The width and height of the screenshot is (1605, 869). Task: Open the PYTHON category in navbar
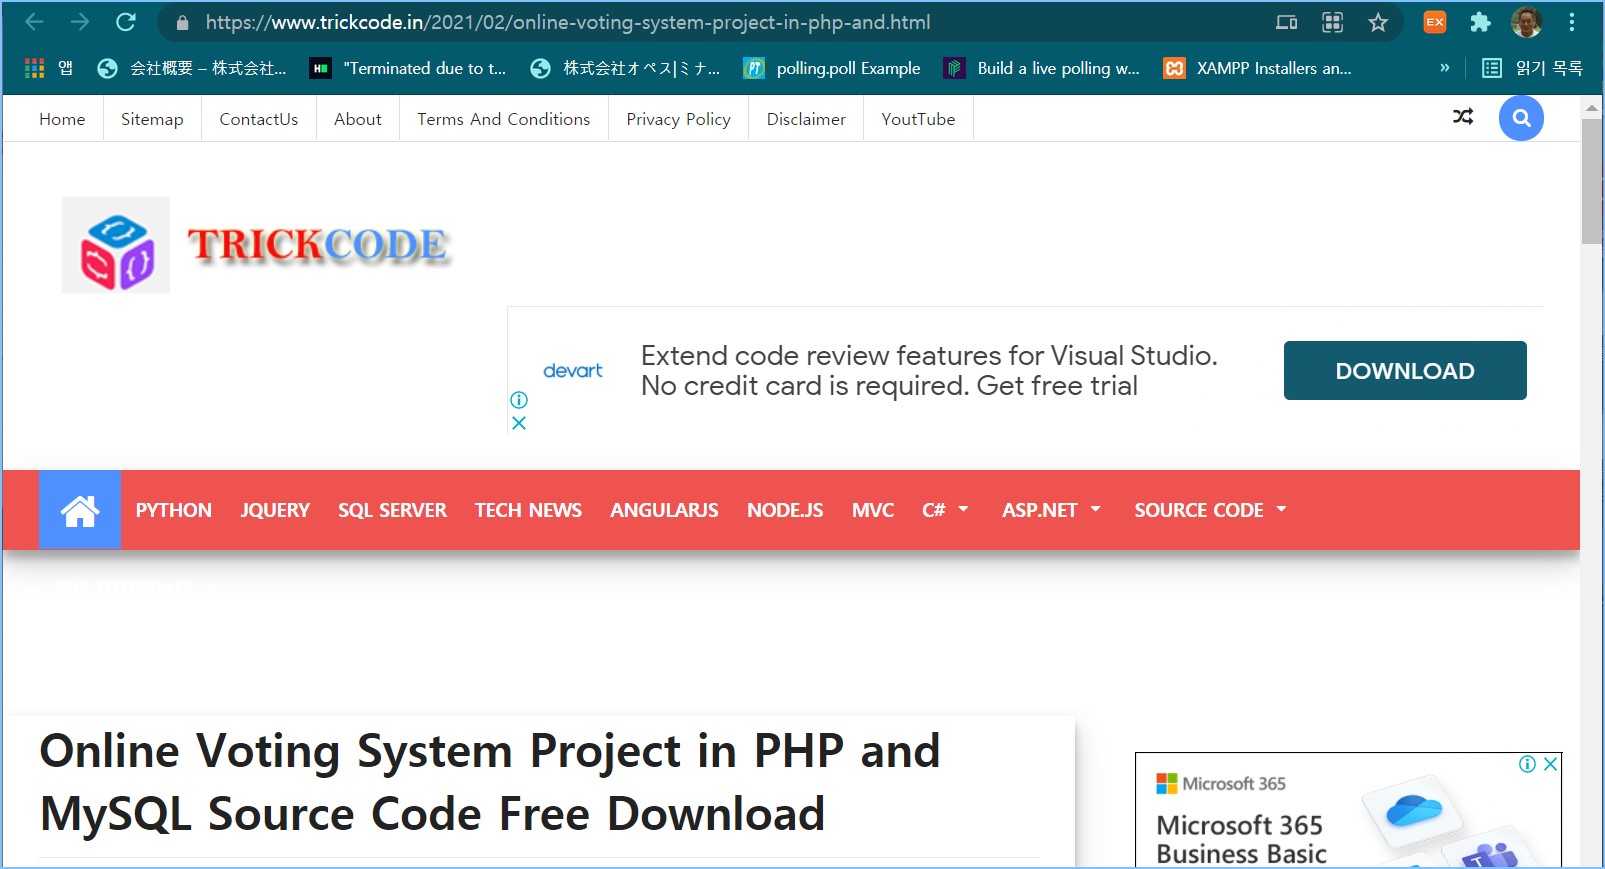click(x=174, y=510)
